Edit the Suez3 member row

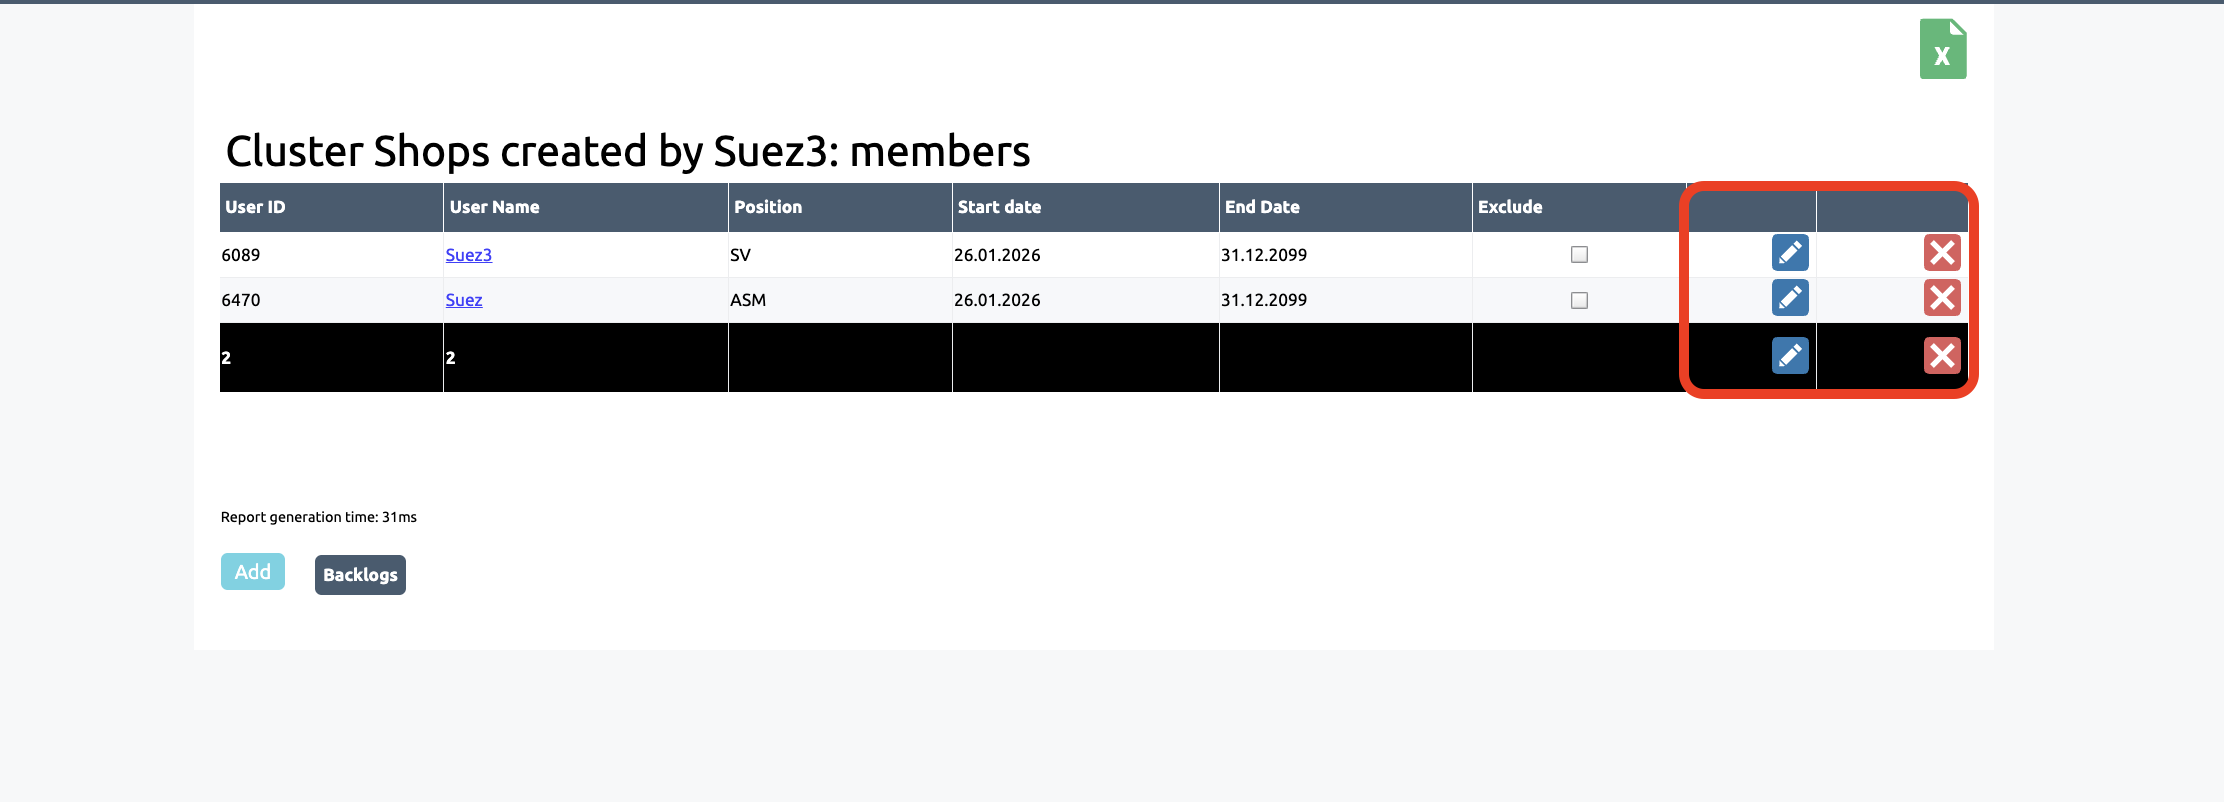click(x=1789, y=253)
